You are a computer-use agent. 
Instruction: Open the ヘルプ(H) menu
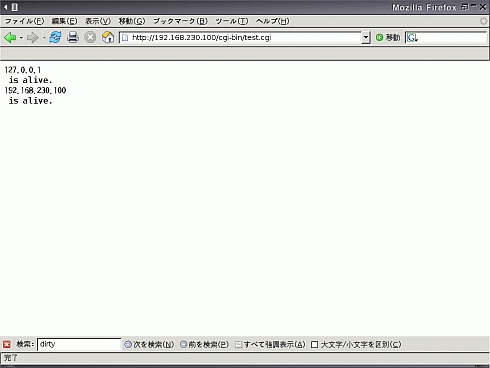(x=273, y=21)
